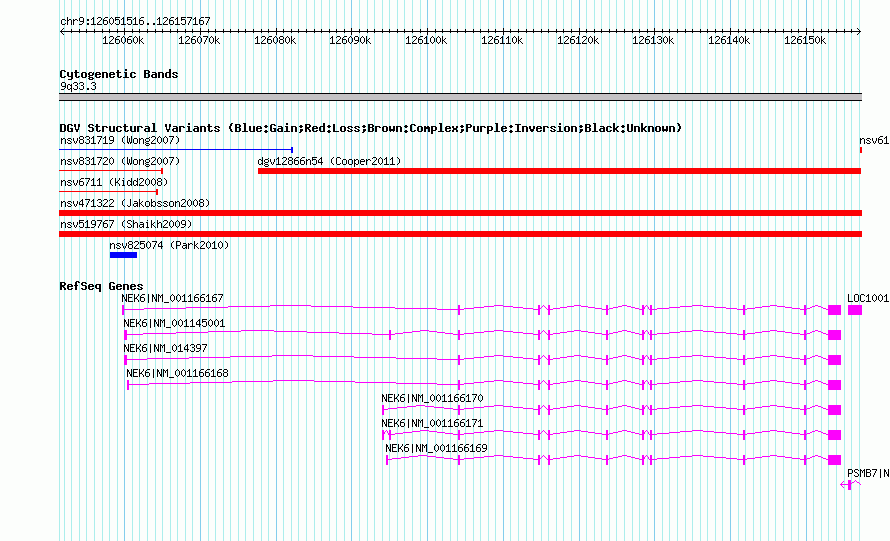This screenshot has height=541, width=890.
Task: Select the Cytogenetic Bands track title
Action: click(x=119, y=74)
